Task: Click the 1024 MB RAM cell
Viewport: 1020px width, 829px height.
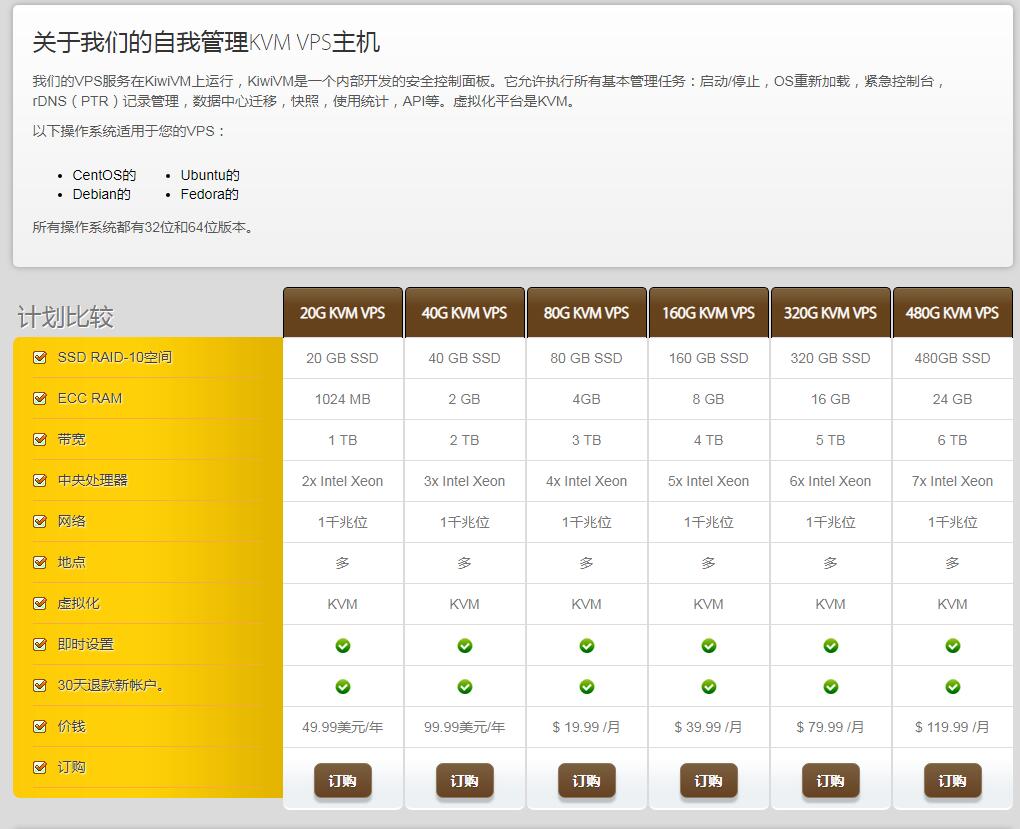Action: [343, 399]
